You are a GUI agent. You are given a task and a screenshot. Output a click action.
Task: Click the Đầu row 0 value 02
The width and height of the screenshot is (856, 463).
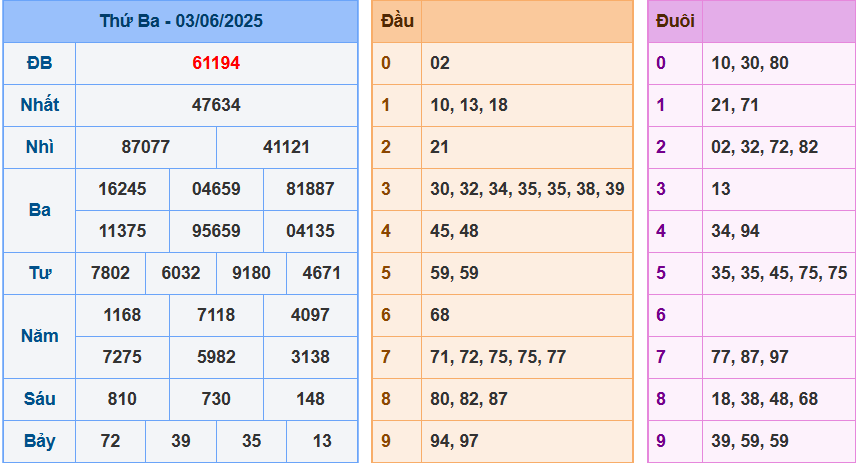tap(440, 63)
